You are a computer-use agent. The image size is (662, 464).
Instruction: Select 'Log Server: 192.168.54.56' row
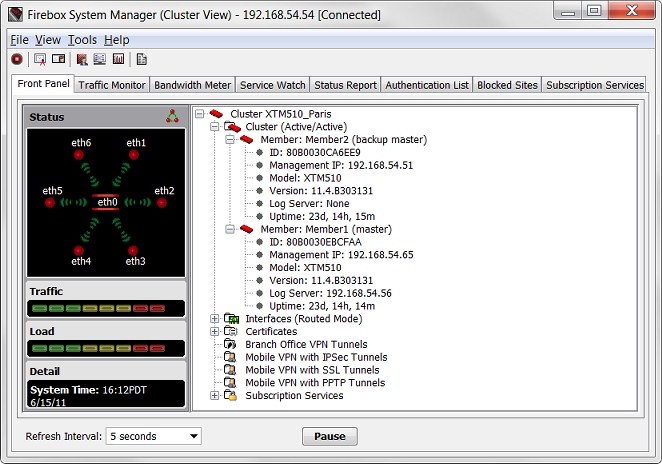point(330,293)
